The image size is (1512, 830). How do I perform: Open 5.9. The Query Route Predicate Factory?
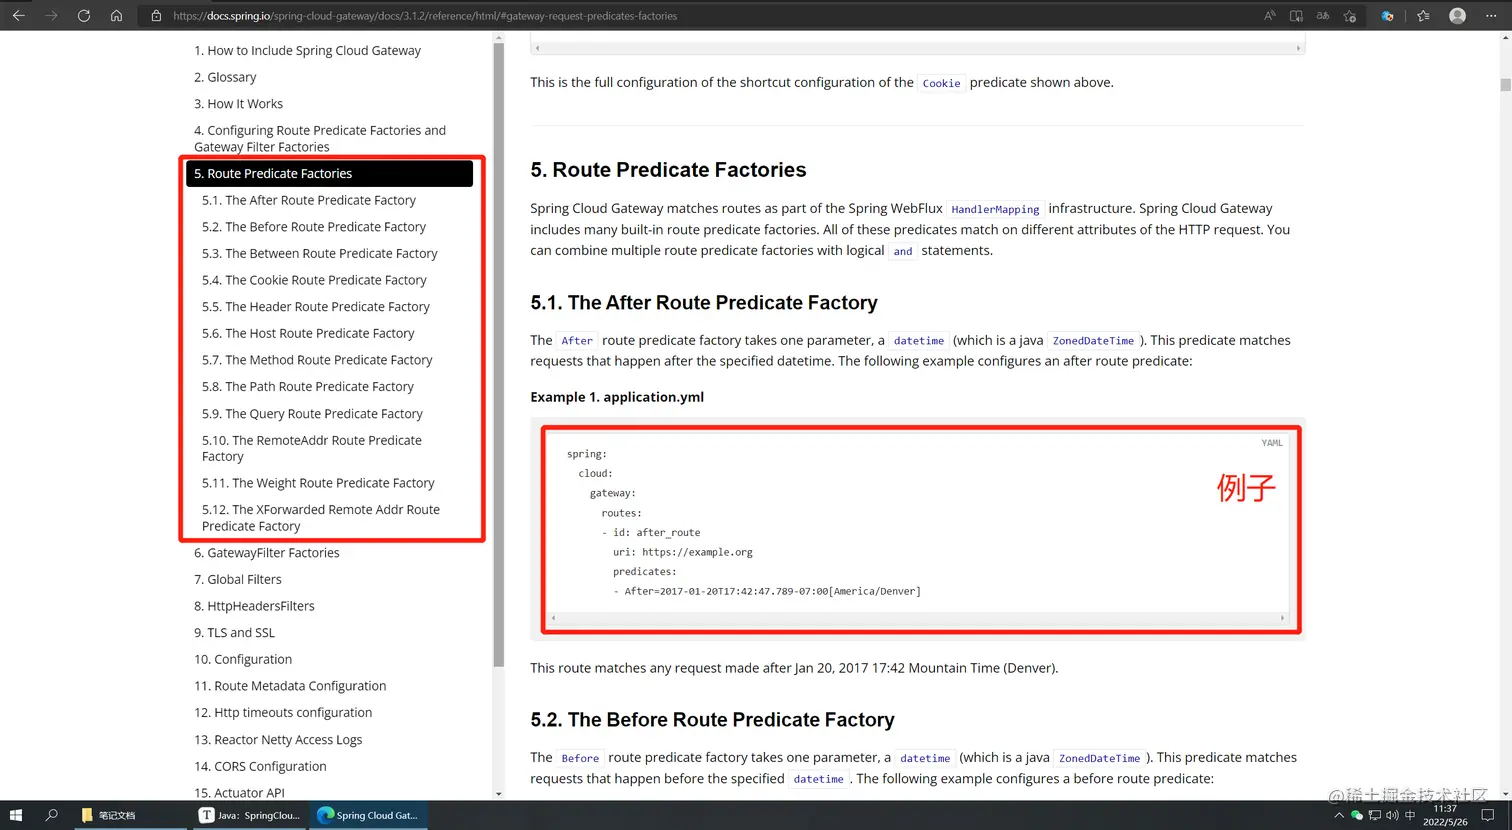click(x=312, y=414)
